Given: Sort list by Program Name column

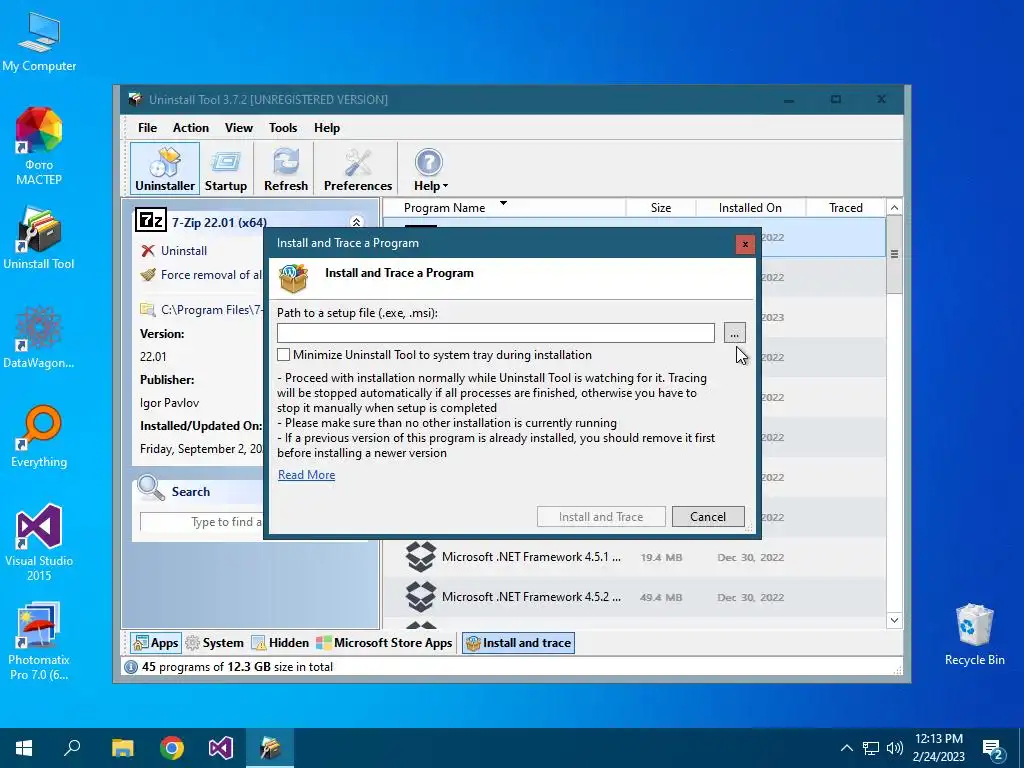Looking at the screenshot, I should click(x=444, y=208).
